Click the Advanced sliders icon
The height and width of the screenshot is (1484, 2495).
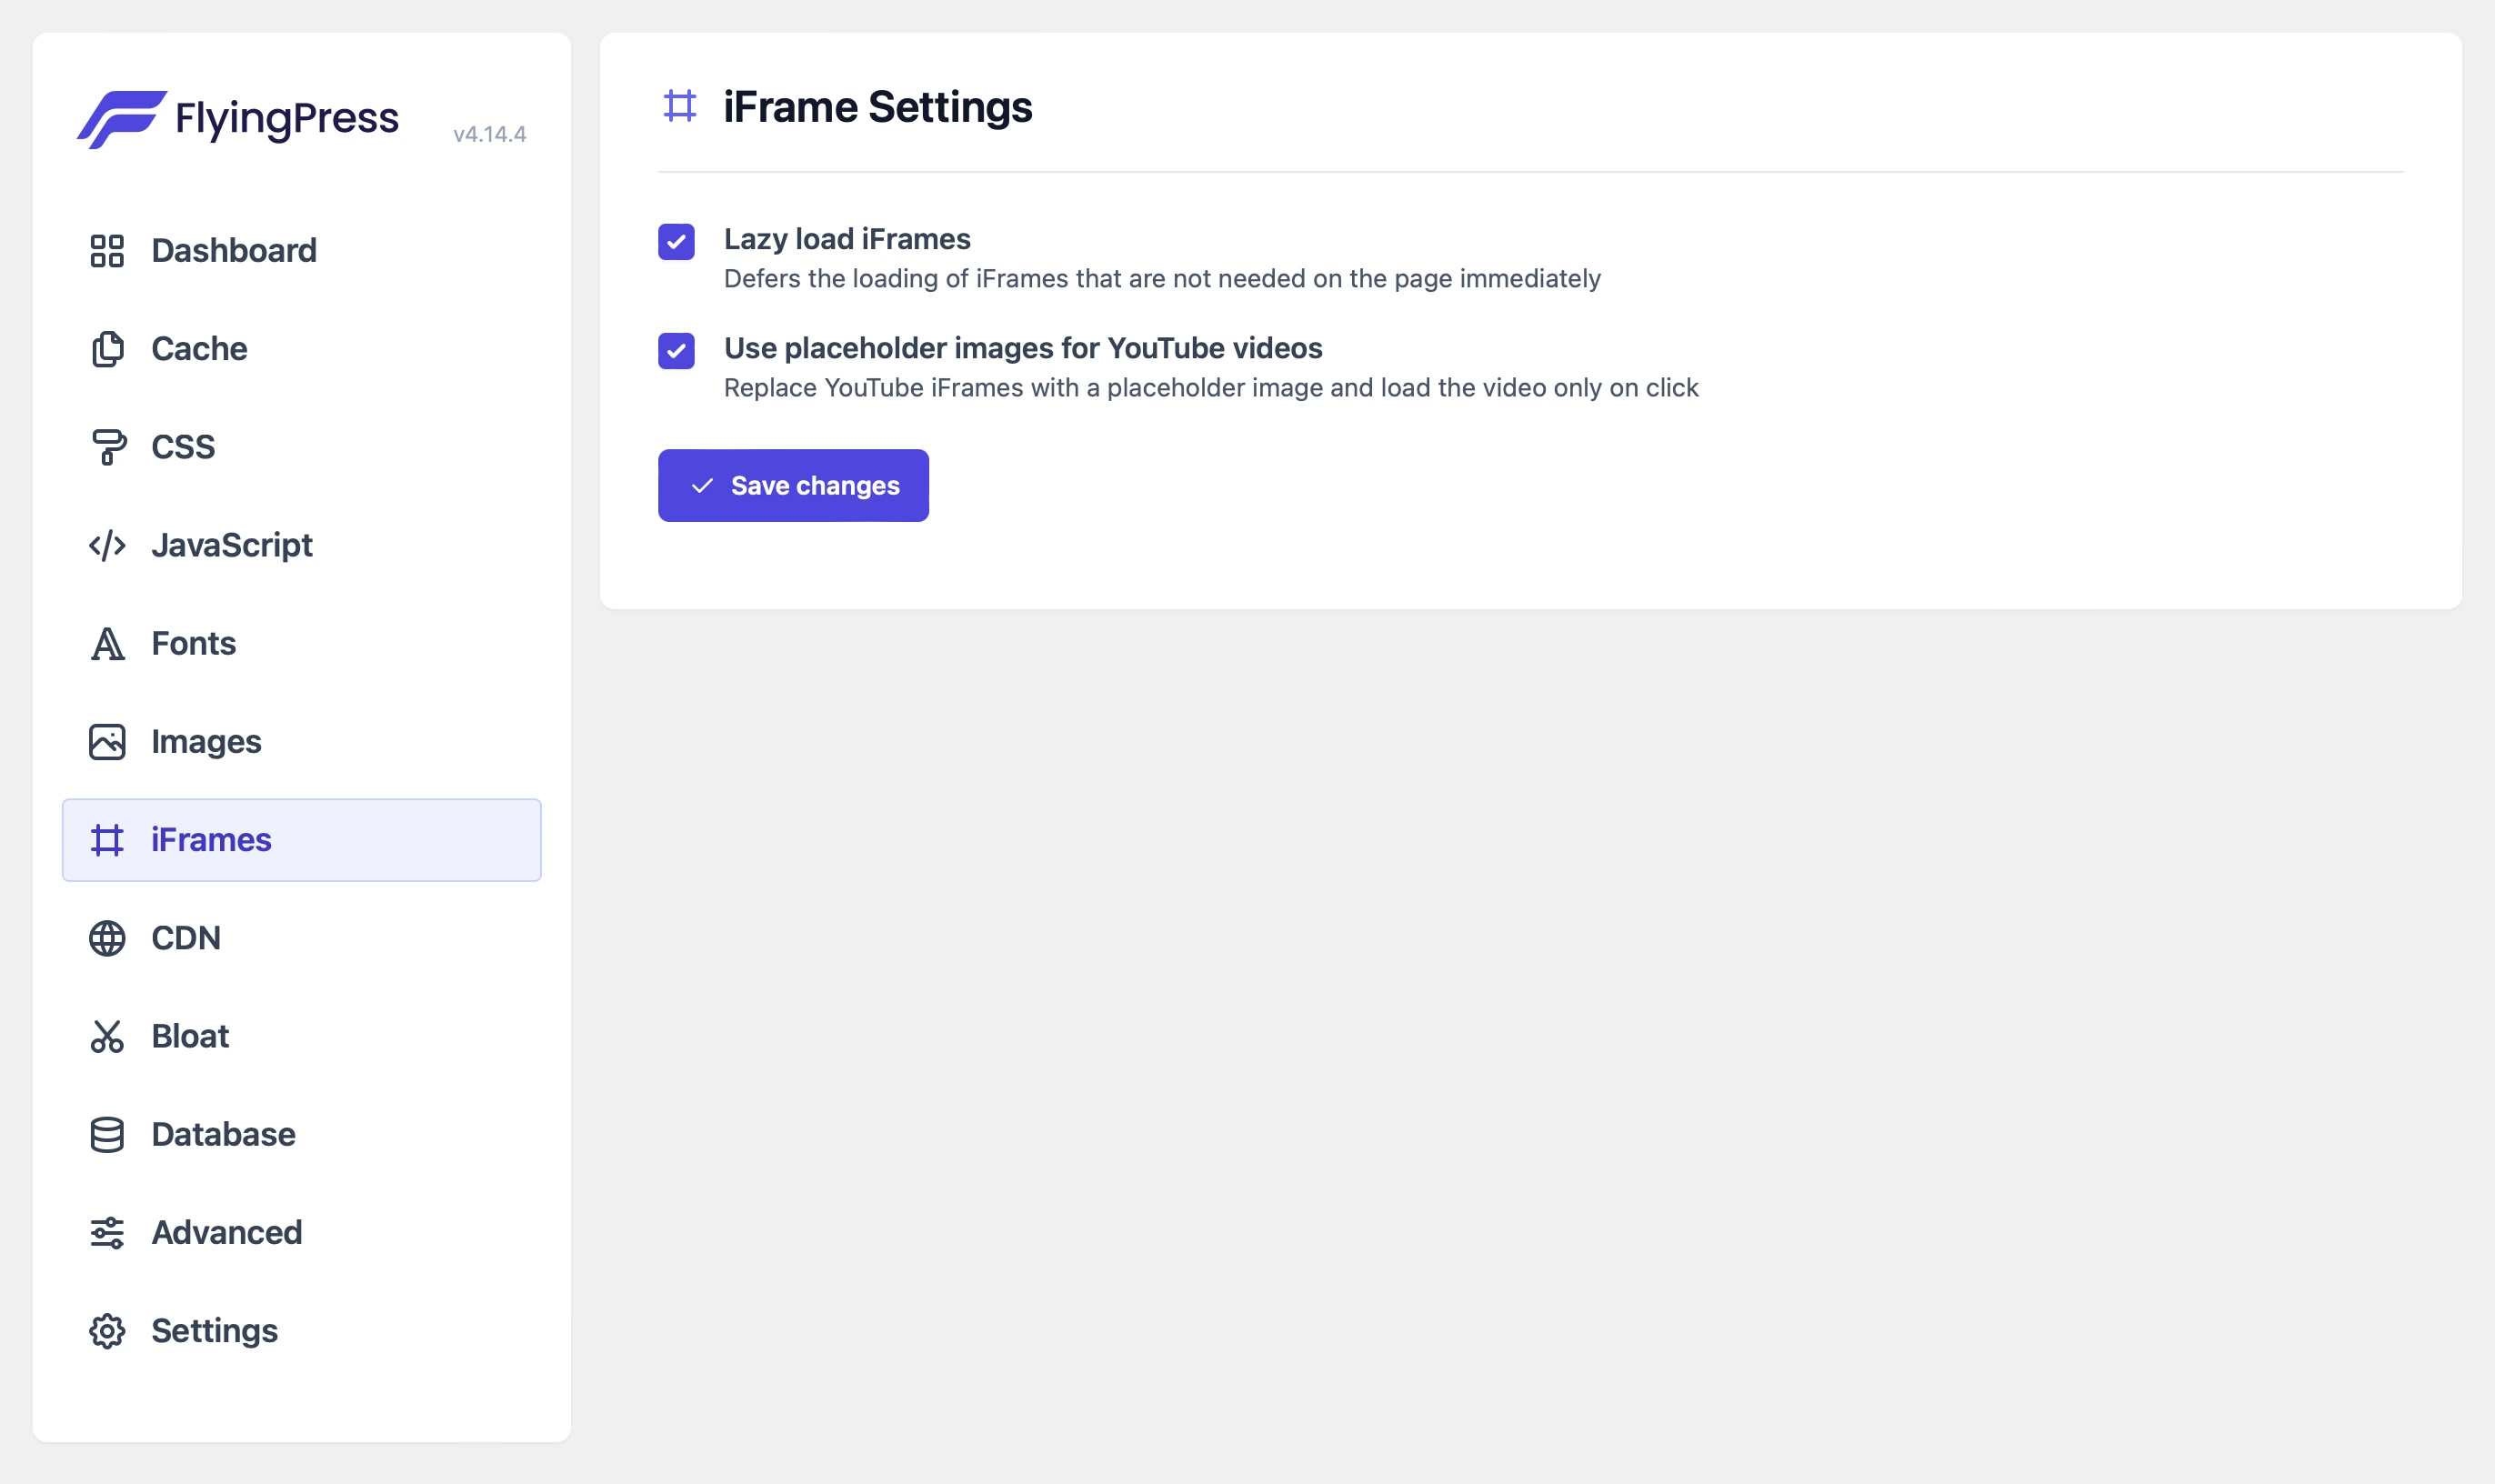pos(107,1232)
